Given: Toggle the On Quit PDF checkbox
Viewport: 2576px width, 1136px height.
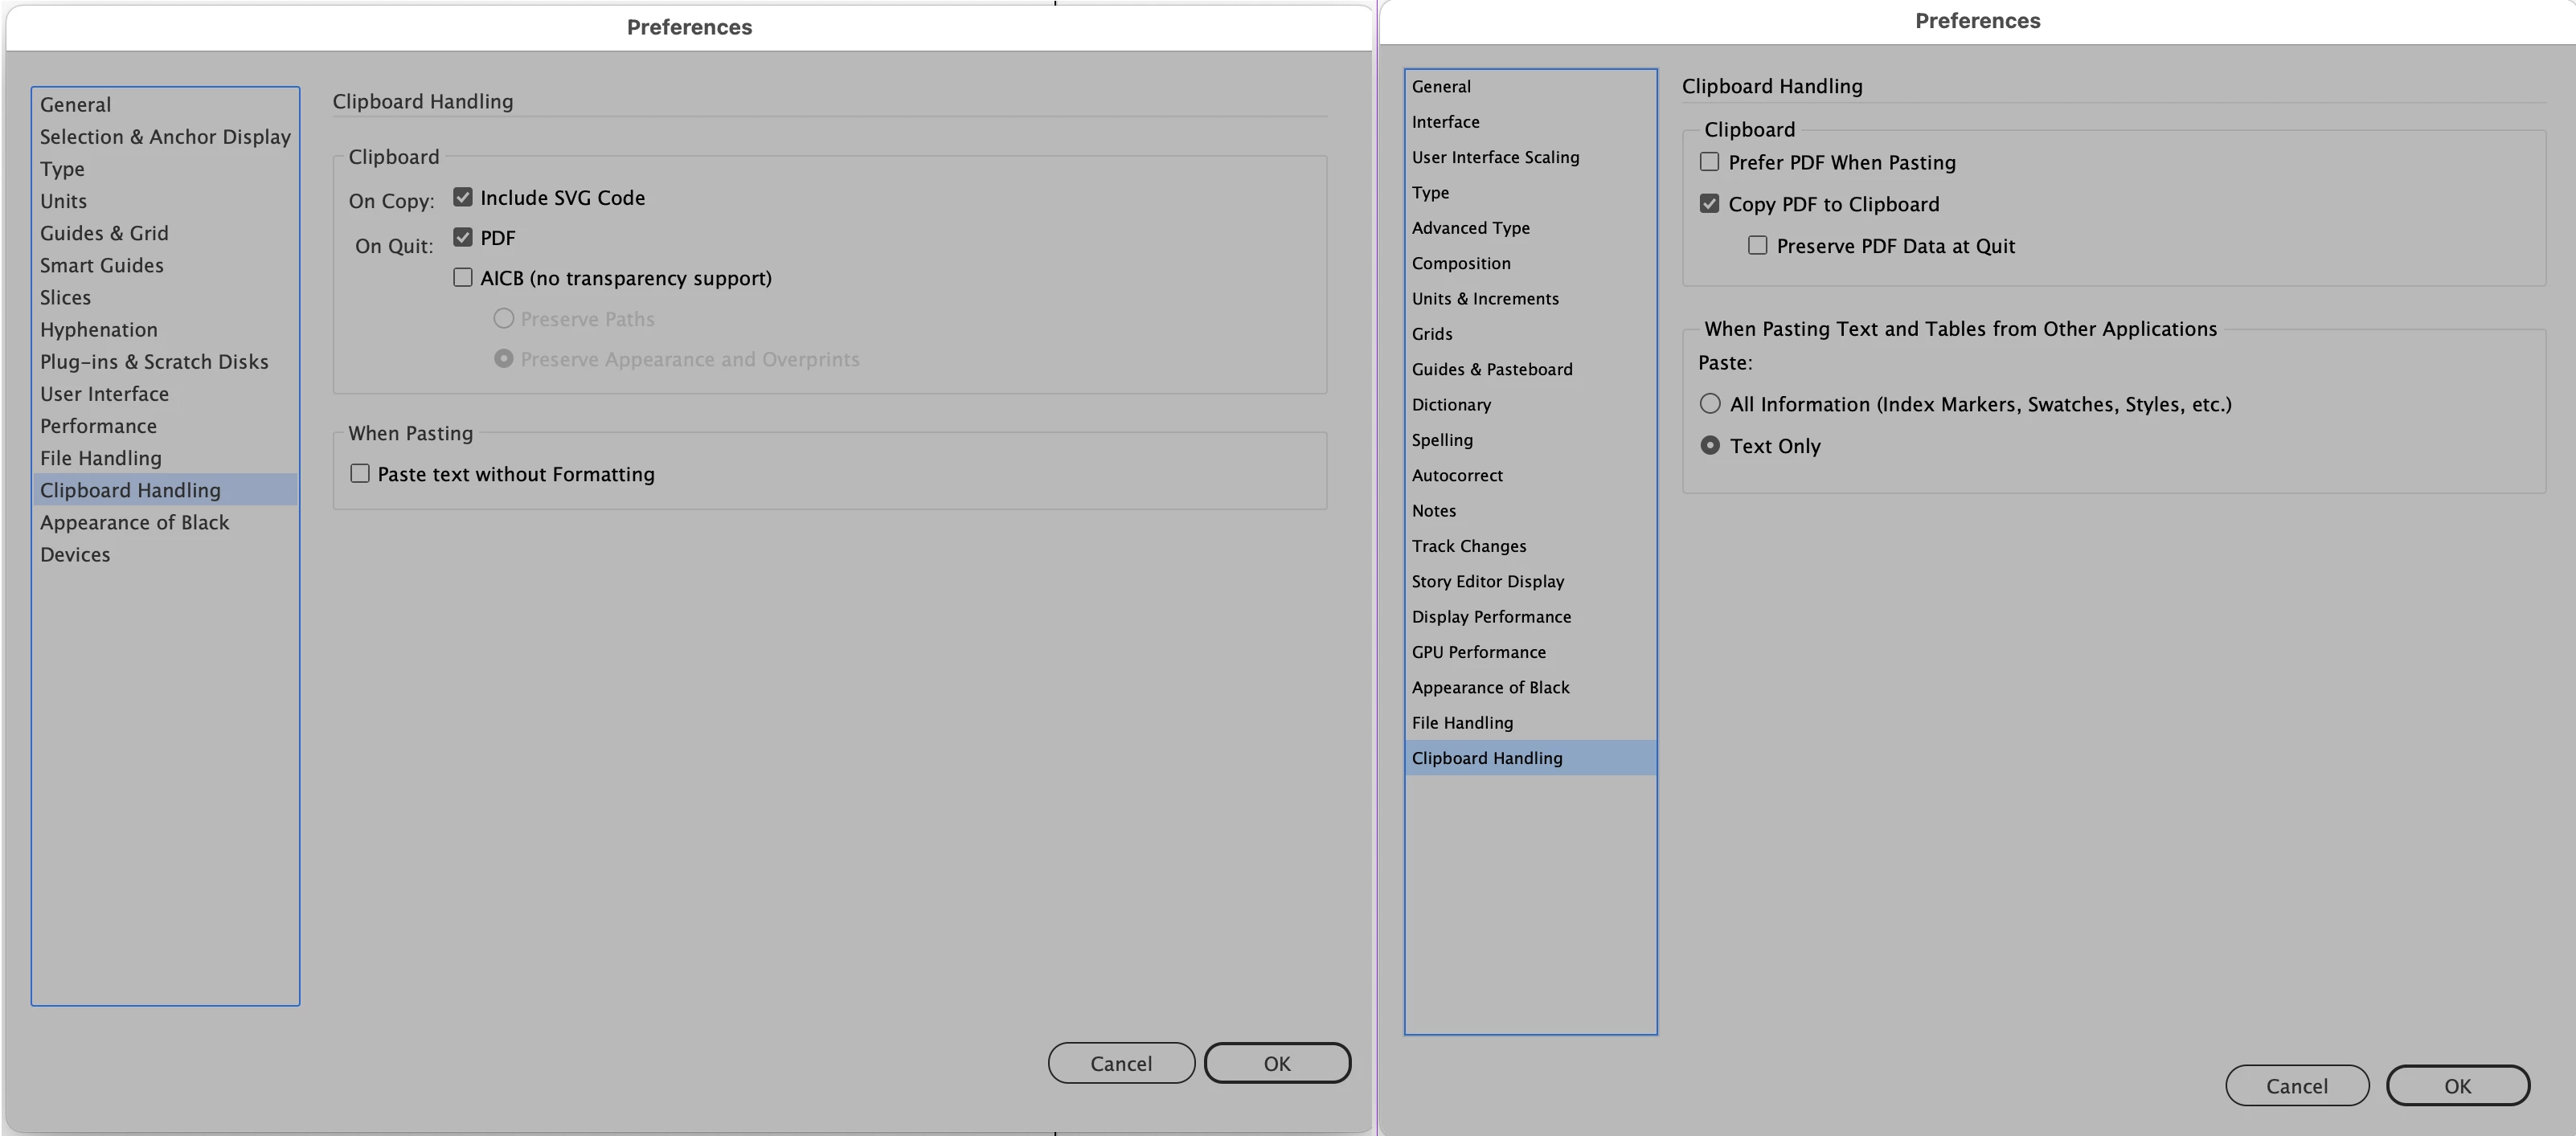Looking at the screenshot, I should [x=462, y=237].
